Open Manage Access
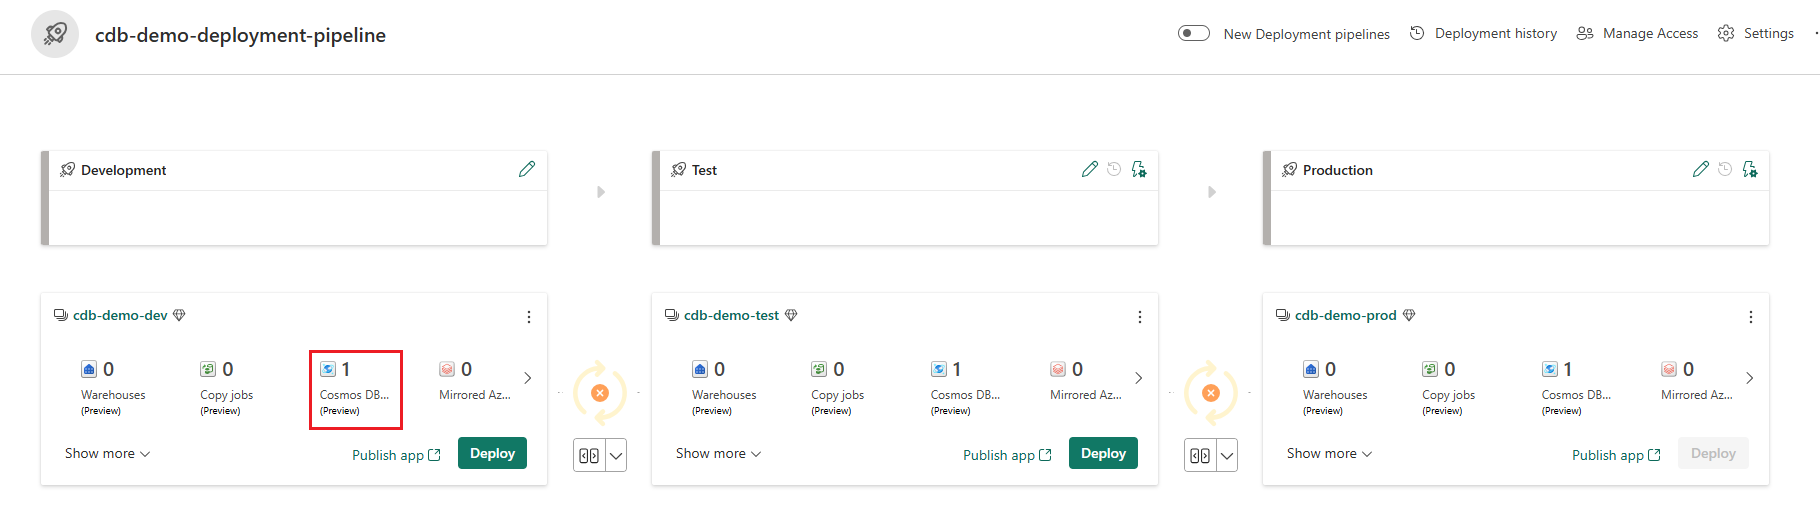1820x505 pixels. [1638, 33]
